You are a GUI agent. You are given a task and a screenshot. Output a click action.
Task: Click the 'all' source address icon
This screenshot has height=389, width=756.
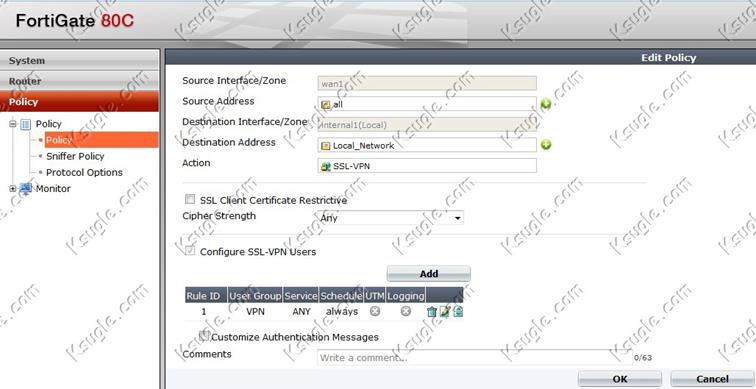pyautogui.click(x=326, y=104)
